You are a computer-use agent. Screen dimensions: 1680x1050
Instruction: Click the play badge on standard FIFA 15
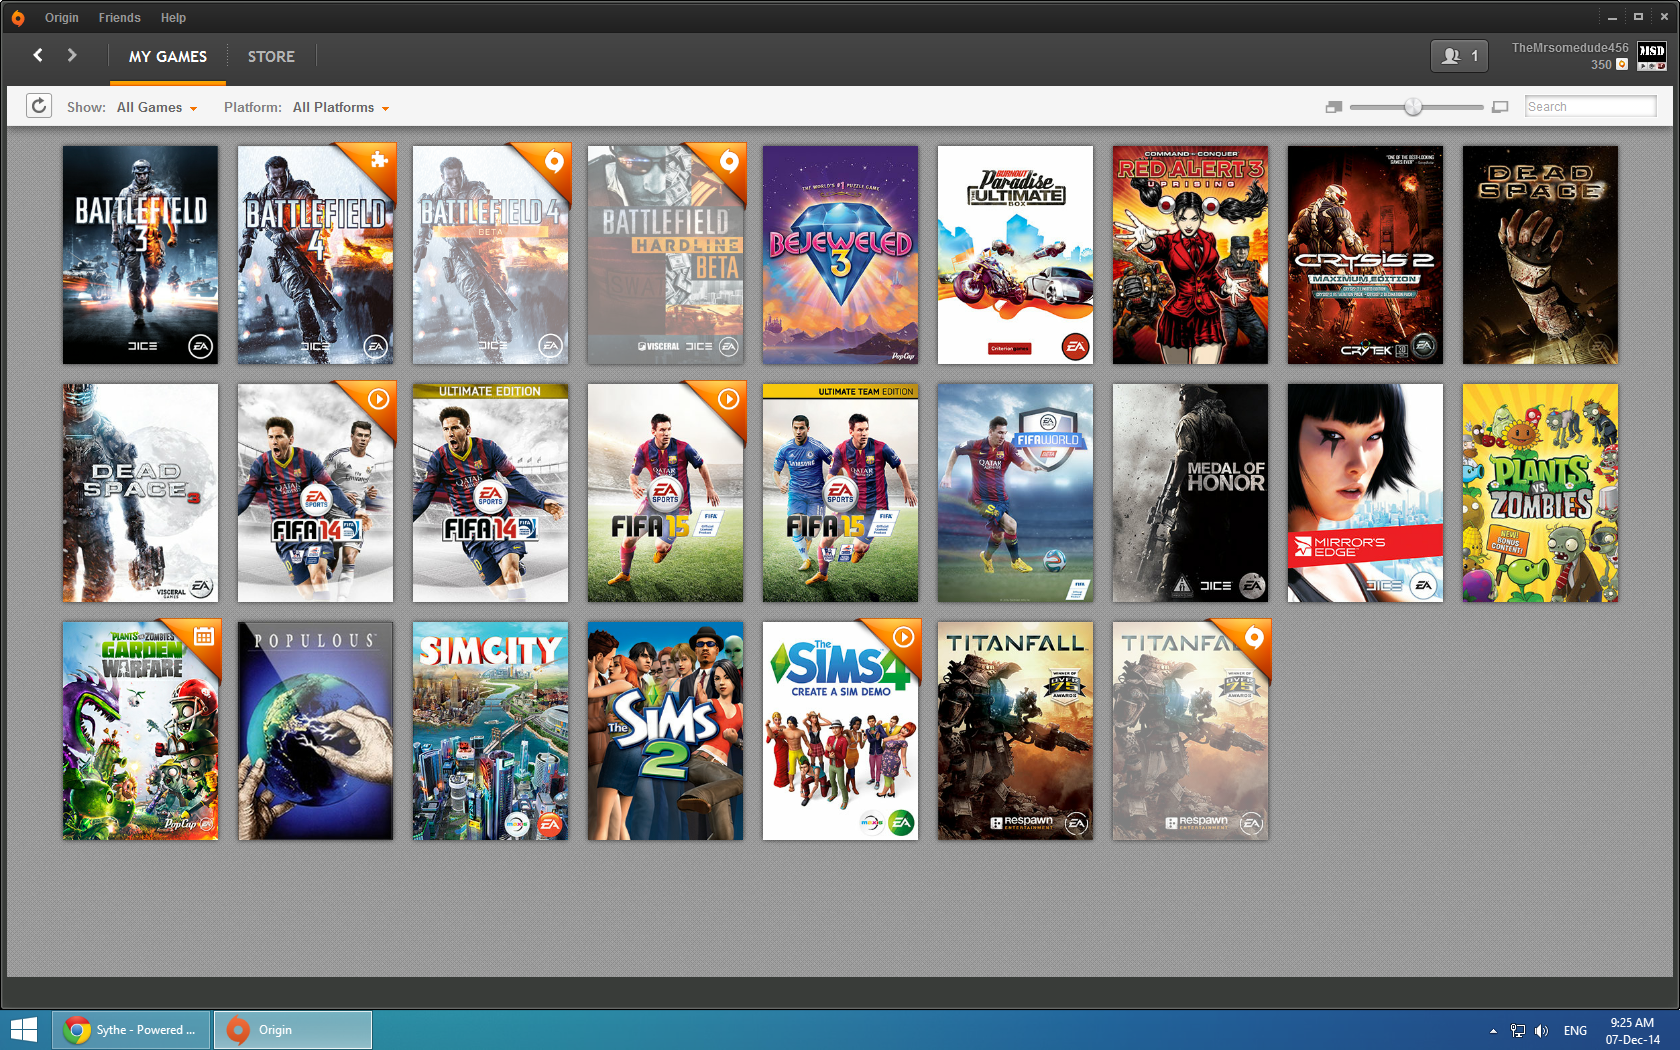pos(729,399)
